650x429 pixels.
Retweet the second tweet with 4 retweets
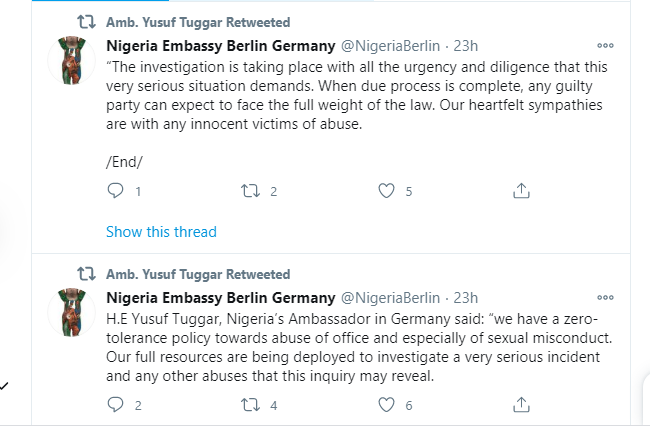250,405
